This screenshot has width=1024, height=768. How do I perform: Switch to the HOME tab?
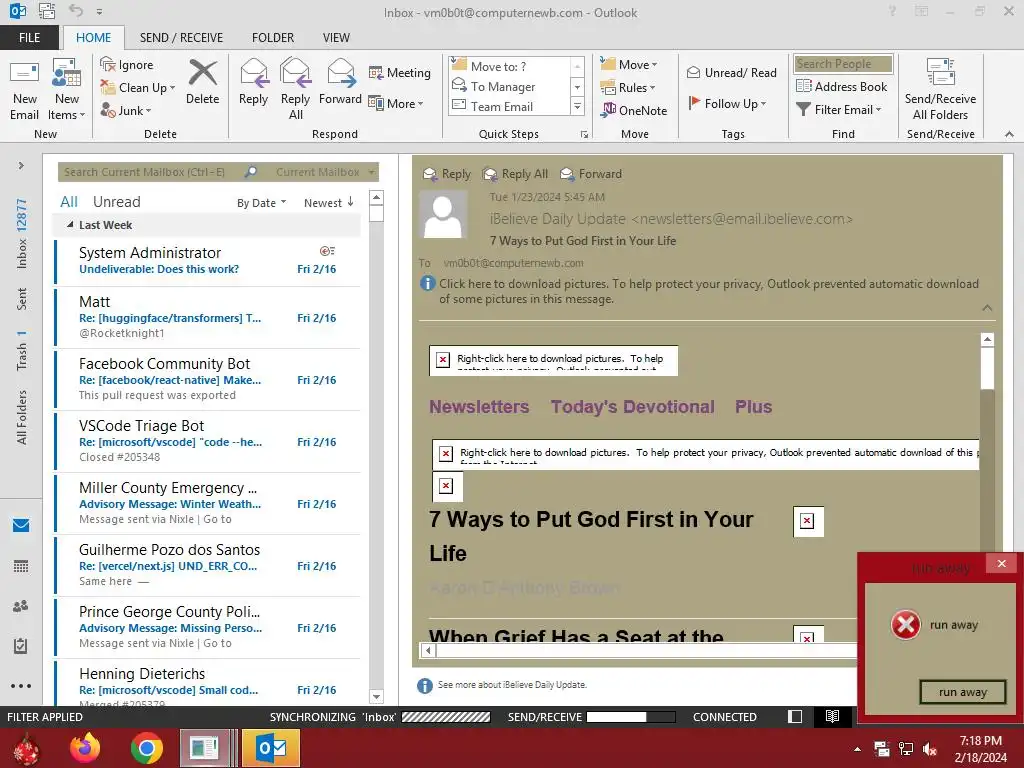(x=93, y=38)
